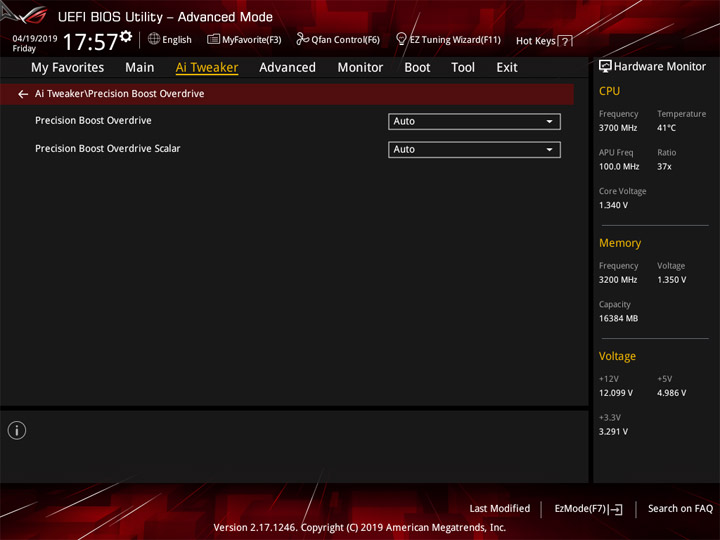Click Last Modified button
This screenshot has width=720, height=540.
(x=500, y=508)
